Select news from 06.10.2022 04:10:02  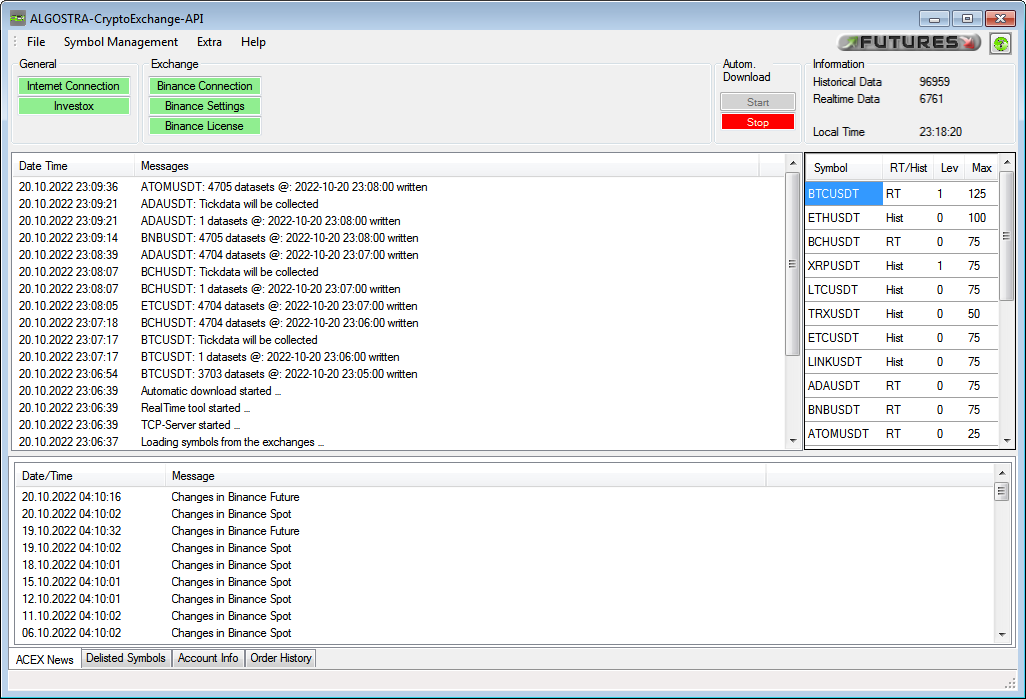point(504,634)
